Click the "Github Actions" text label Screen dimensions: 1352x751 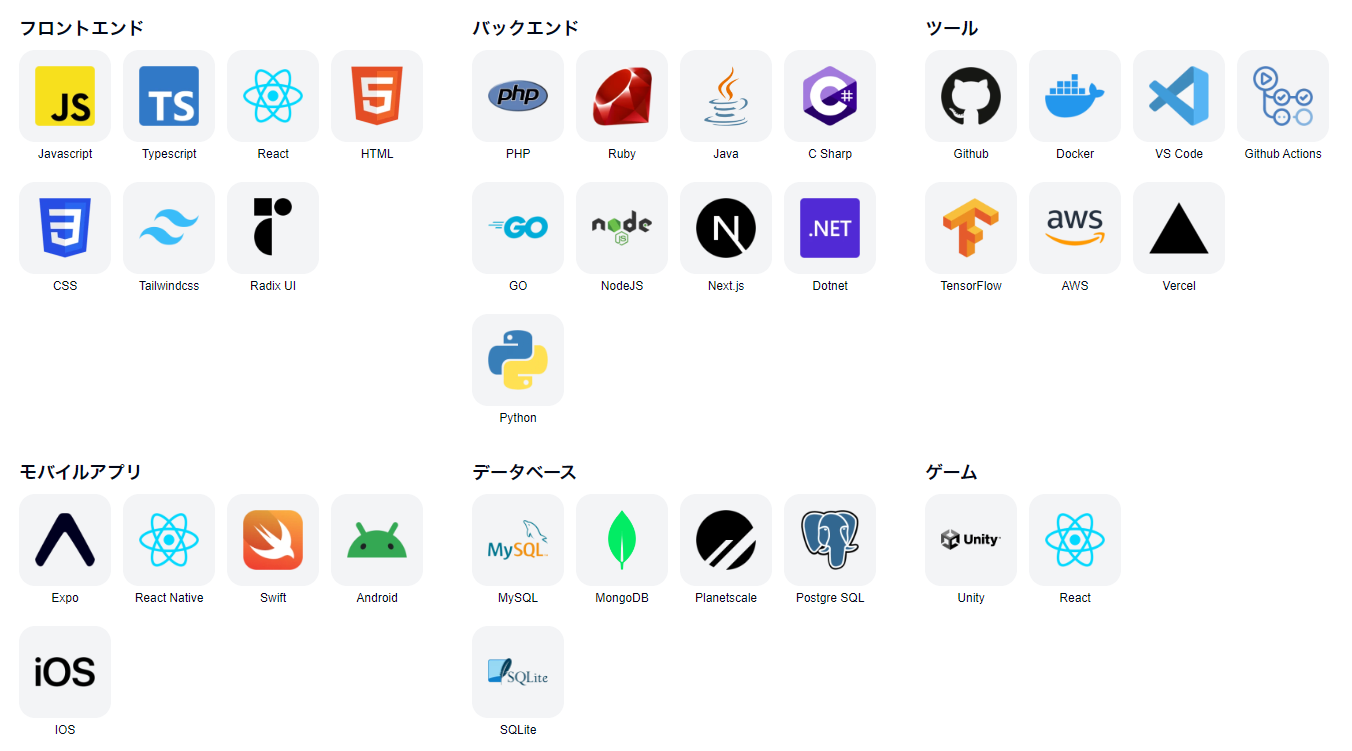click(x=1283, y=154)
